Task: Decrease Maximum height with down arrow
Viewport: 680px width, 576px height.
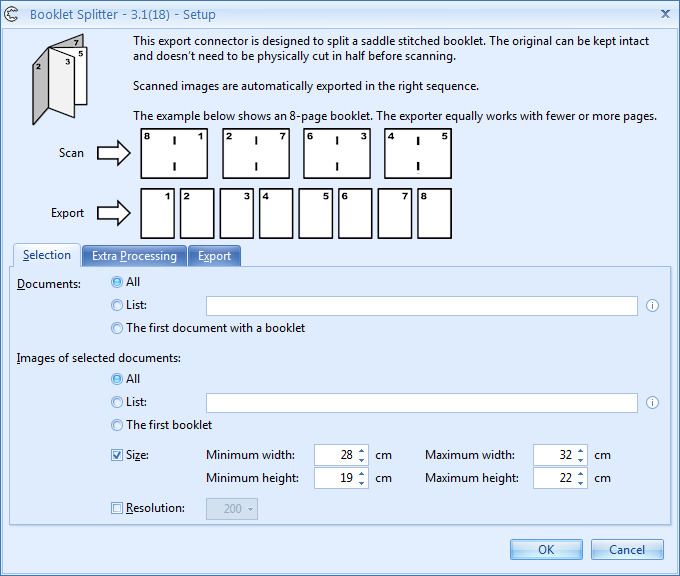Action: [581, 483]
